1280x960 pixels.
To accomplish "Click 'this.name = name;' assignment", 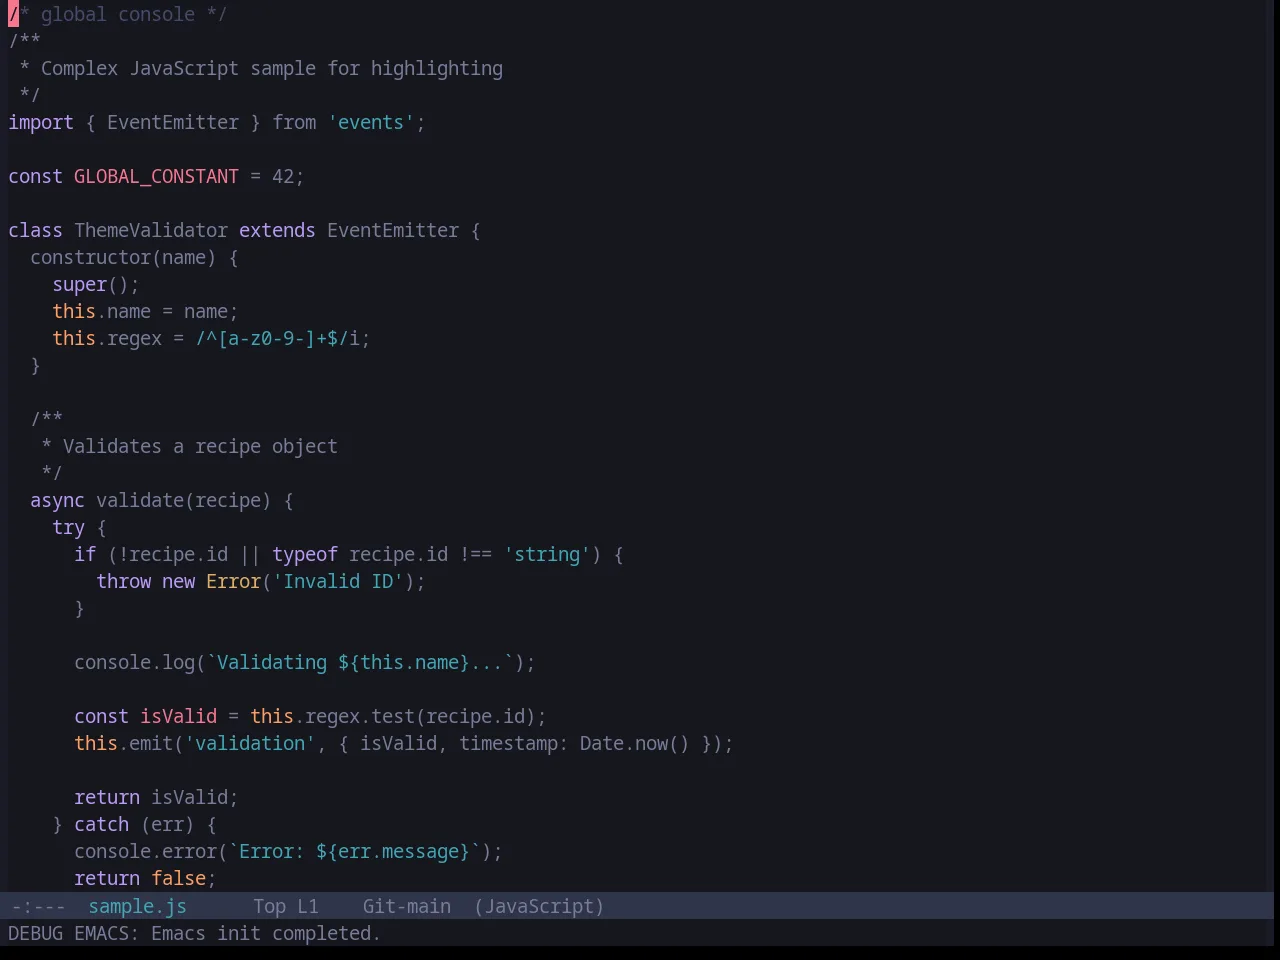I will [x=145, y=311].
